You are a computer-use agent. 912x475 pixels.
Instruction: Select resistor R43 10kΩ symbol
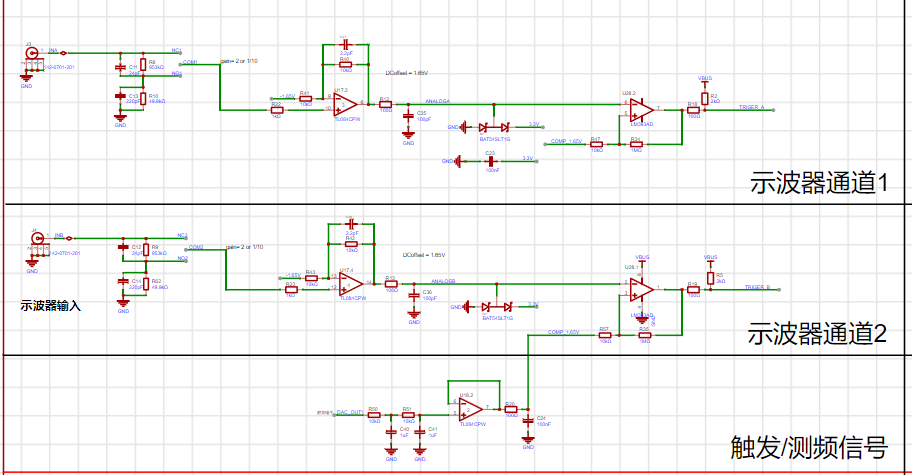[311, 278]
